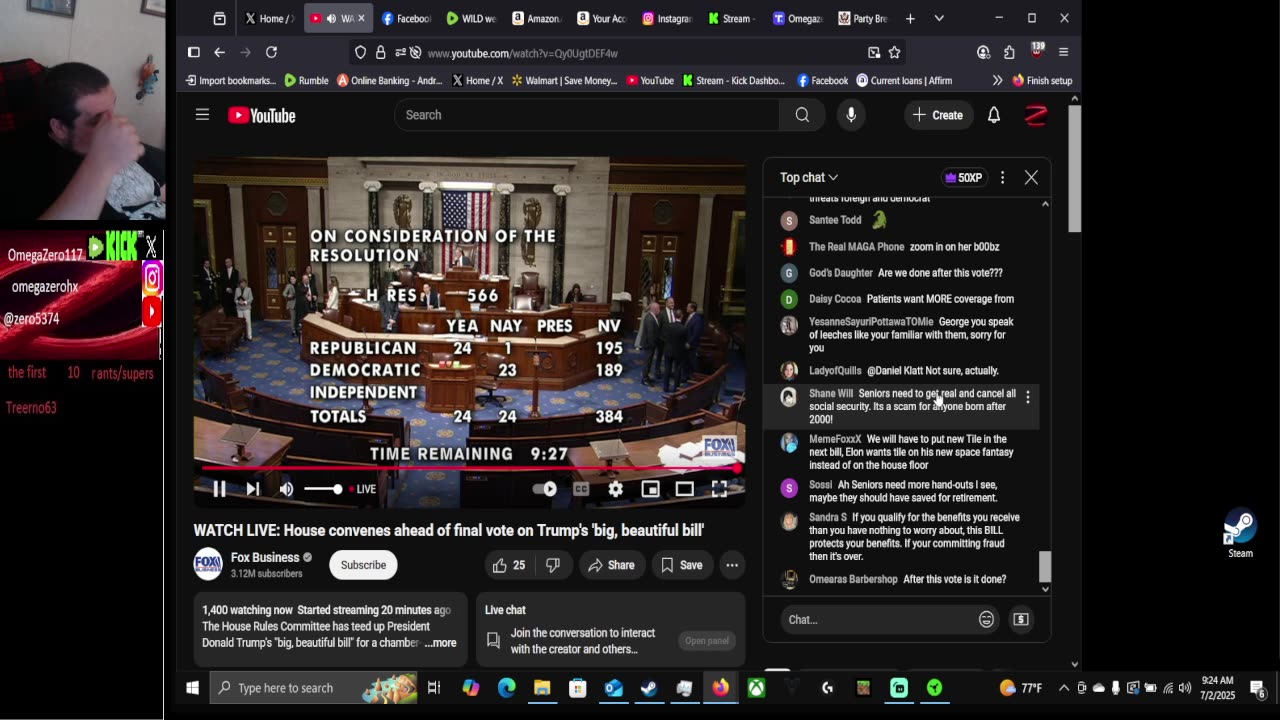
Task: Switch to Facebook browser tab
Action: tap(406, 18)
